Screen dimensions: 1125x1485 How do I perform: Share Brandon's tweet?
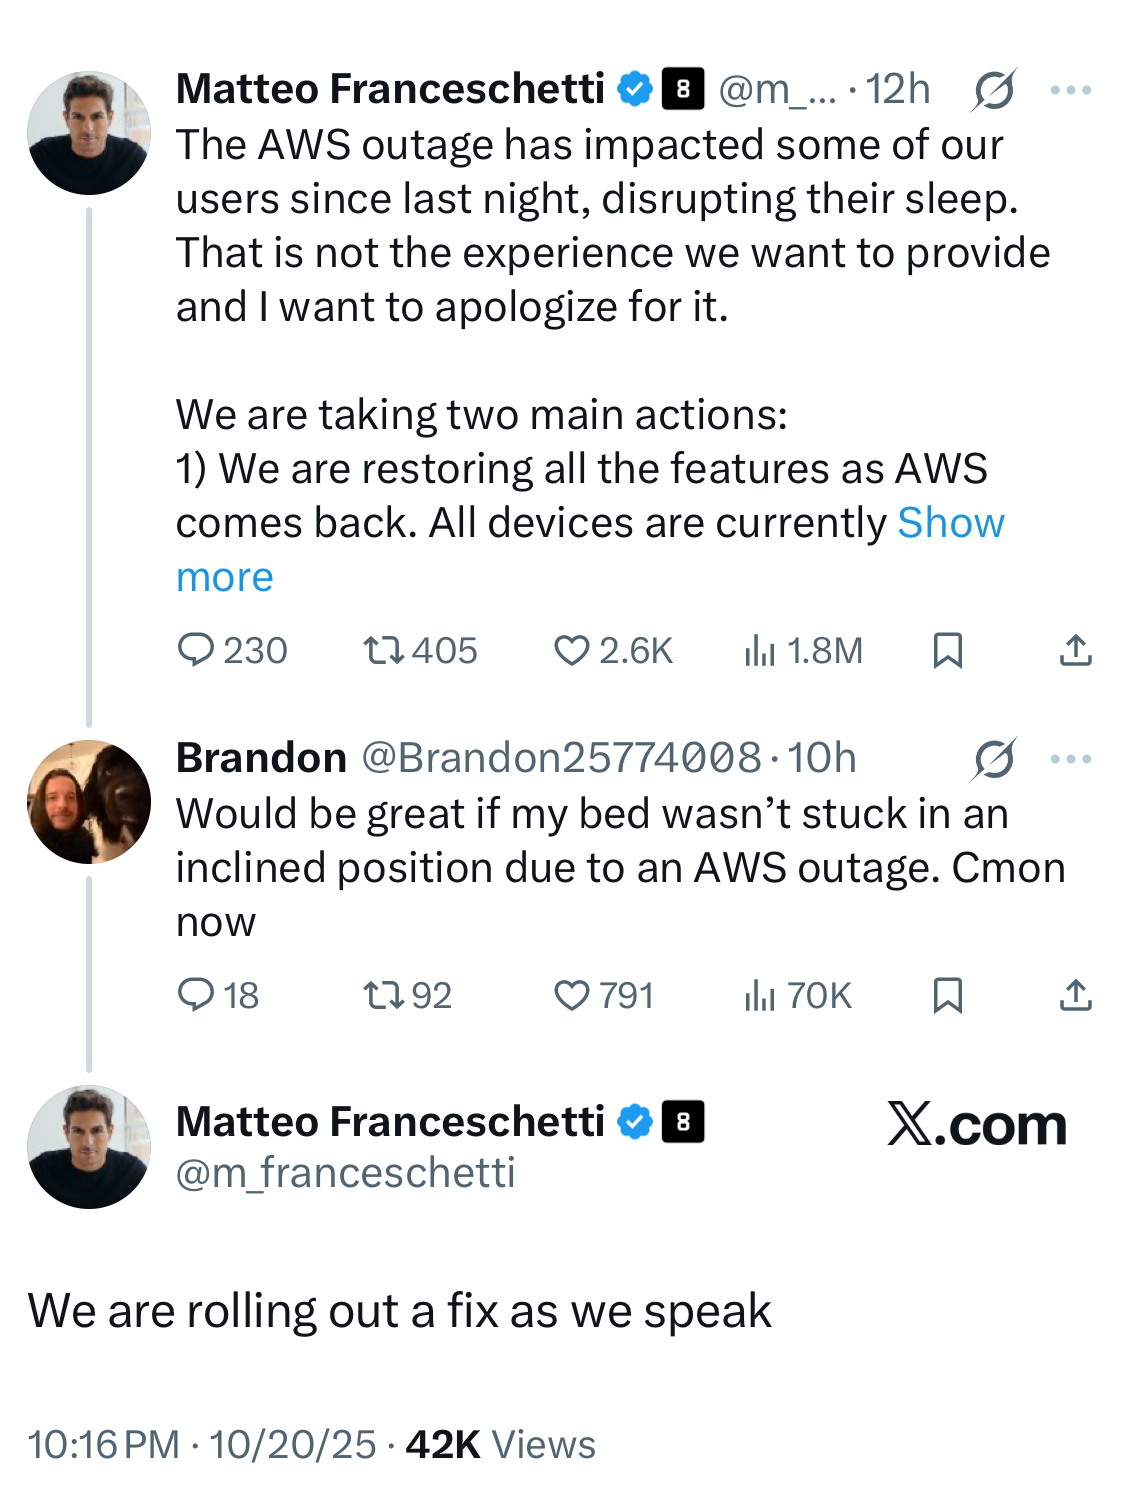[1075, 995]
